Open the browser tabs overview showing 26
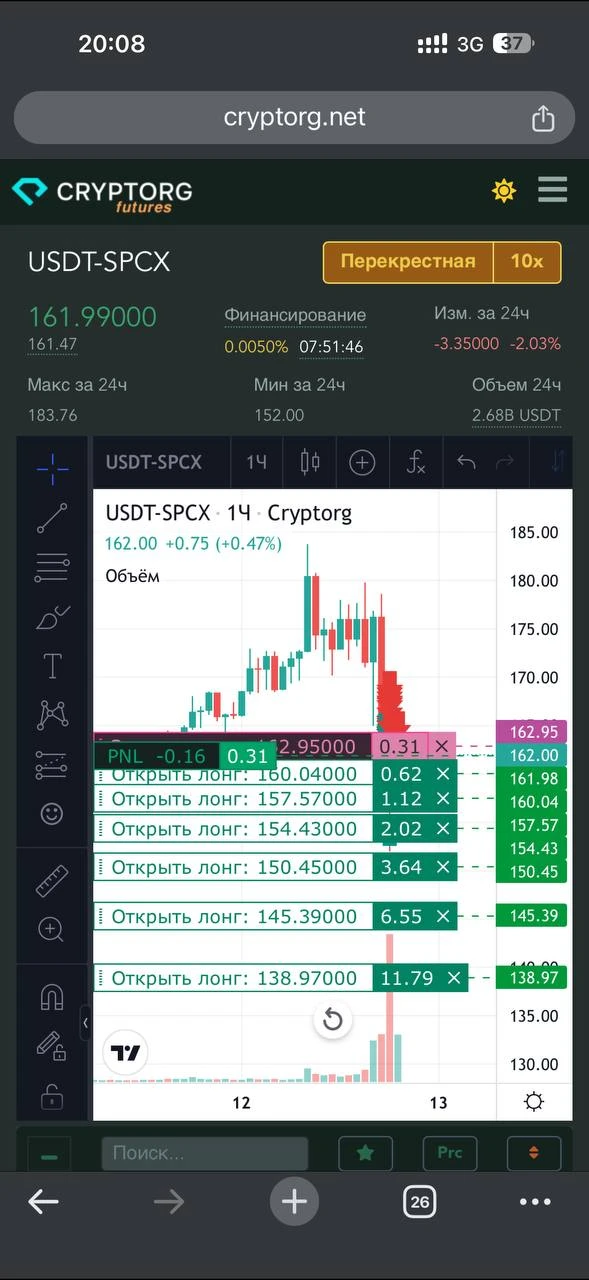 pyautogui.click(x=420, y=1202)
